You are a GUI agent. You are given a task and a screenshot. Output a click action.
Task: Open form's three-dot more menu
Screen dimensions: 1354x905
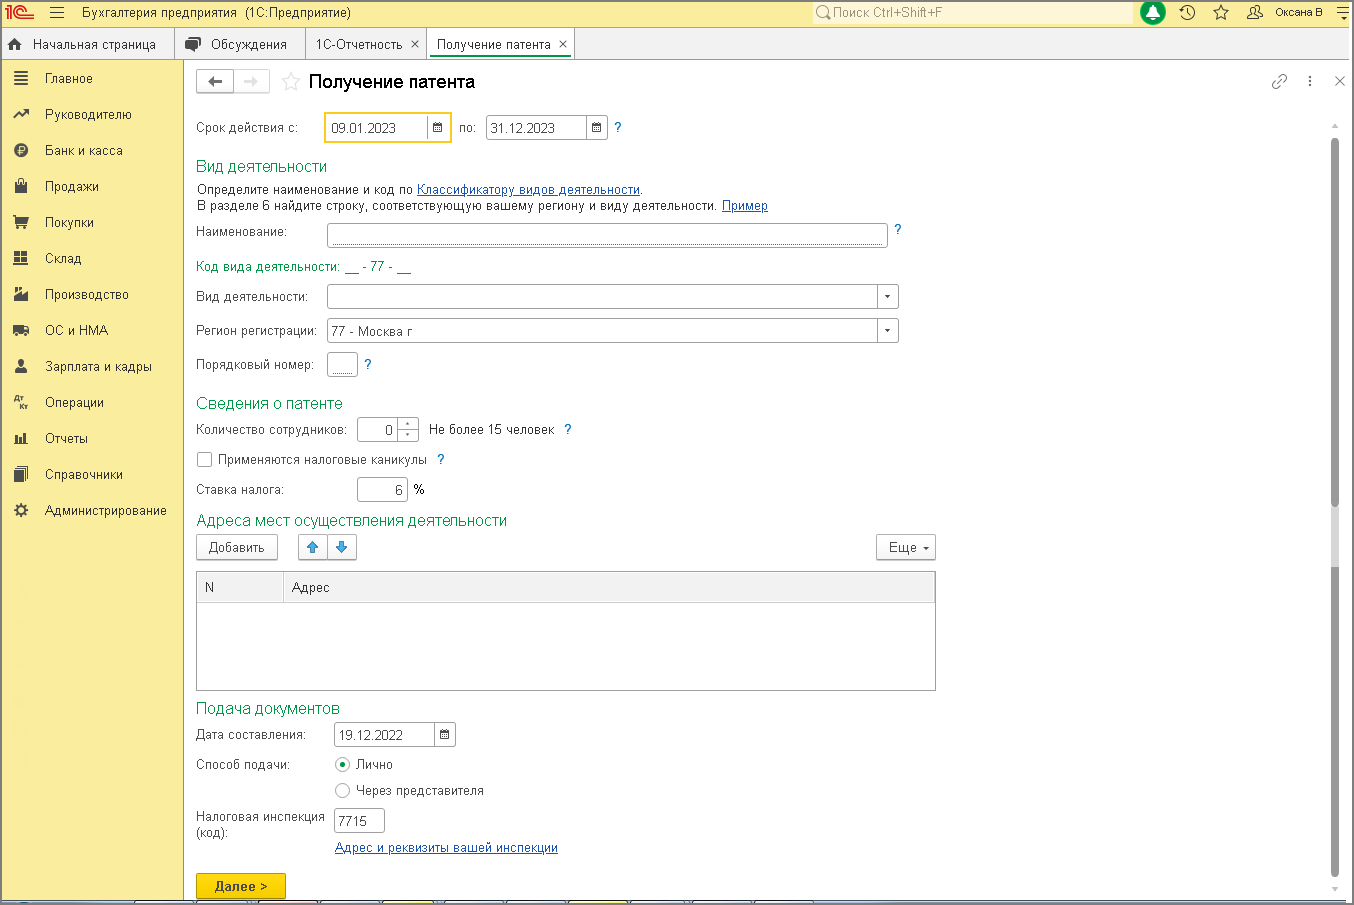pos(1310,82)
